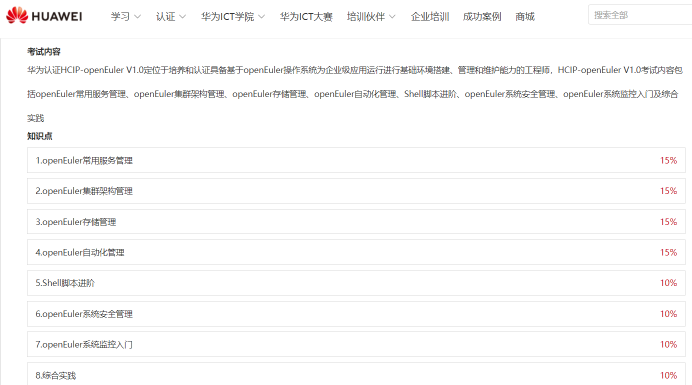The height and width of the screenshot is (385, 692).
Task: Click 10% for openEuler系统监控入门
Action: pos(668,344)
